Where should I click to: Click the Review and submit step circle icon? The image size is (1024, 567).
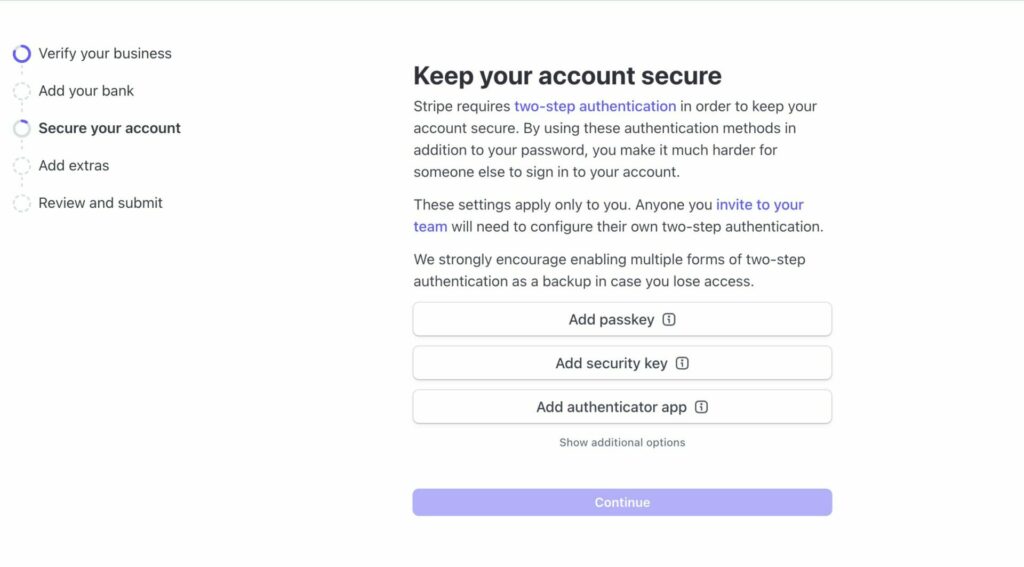coord(22,203)
